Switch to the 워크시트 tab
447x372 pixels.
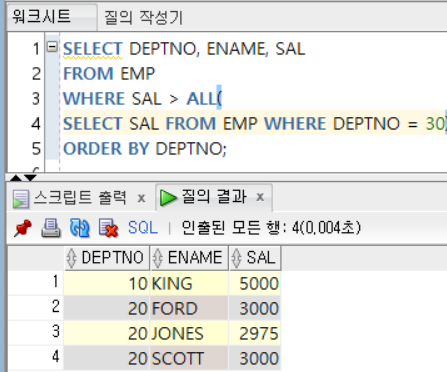(x=52, y=17)
